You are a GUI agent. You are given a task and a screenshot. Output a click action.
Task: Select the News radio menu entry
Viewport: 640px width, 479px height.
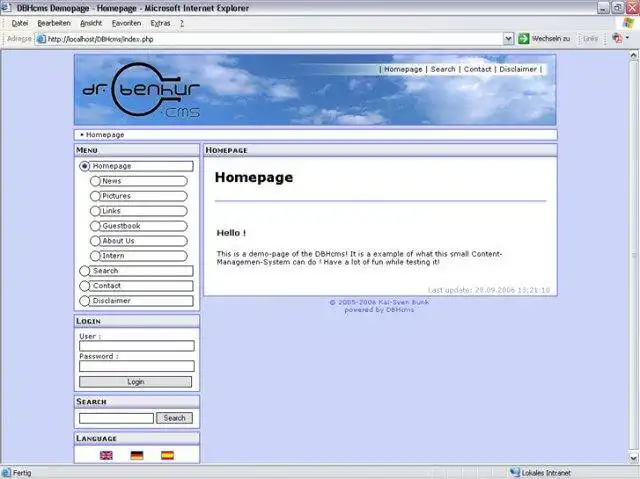pos(139,181)
